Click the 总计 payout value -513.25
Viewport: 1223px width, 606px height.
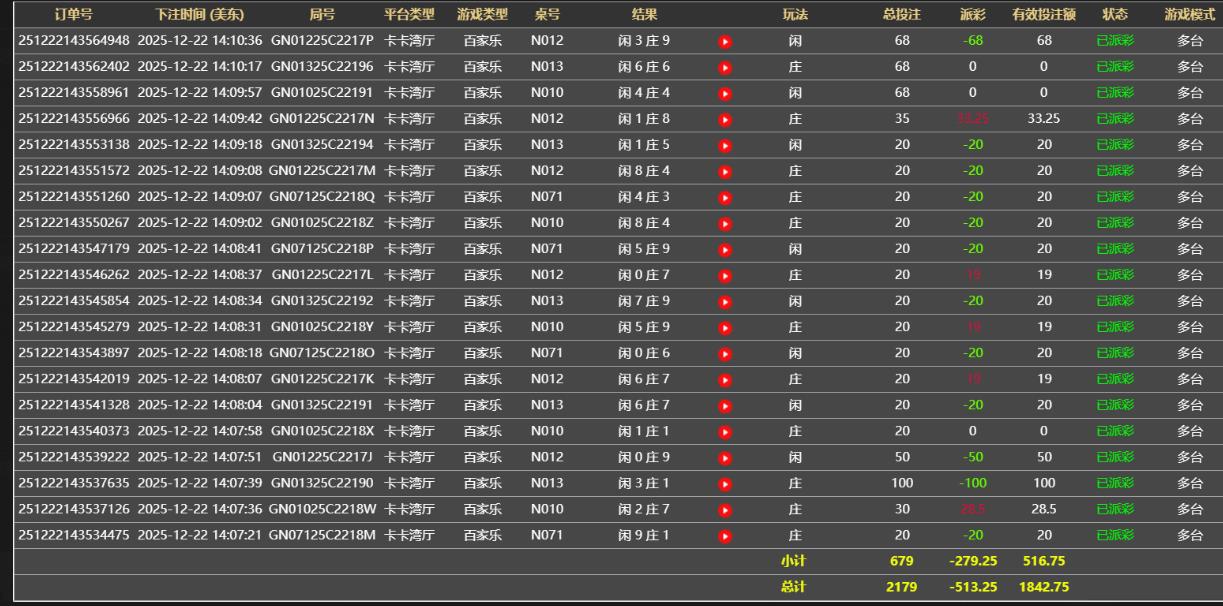(972, 587)
